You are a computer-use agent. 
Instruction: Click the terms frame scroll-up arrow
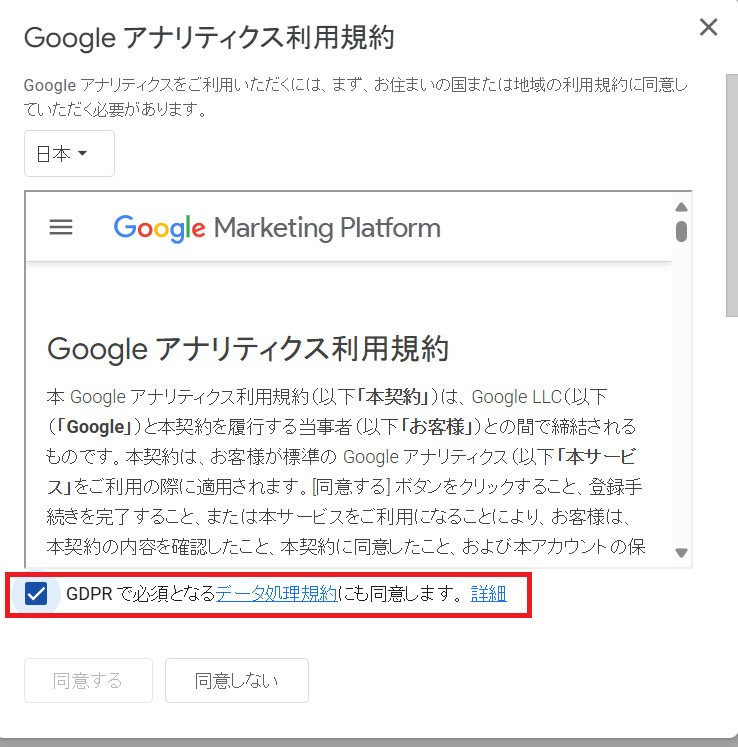point(681,207)
